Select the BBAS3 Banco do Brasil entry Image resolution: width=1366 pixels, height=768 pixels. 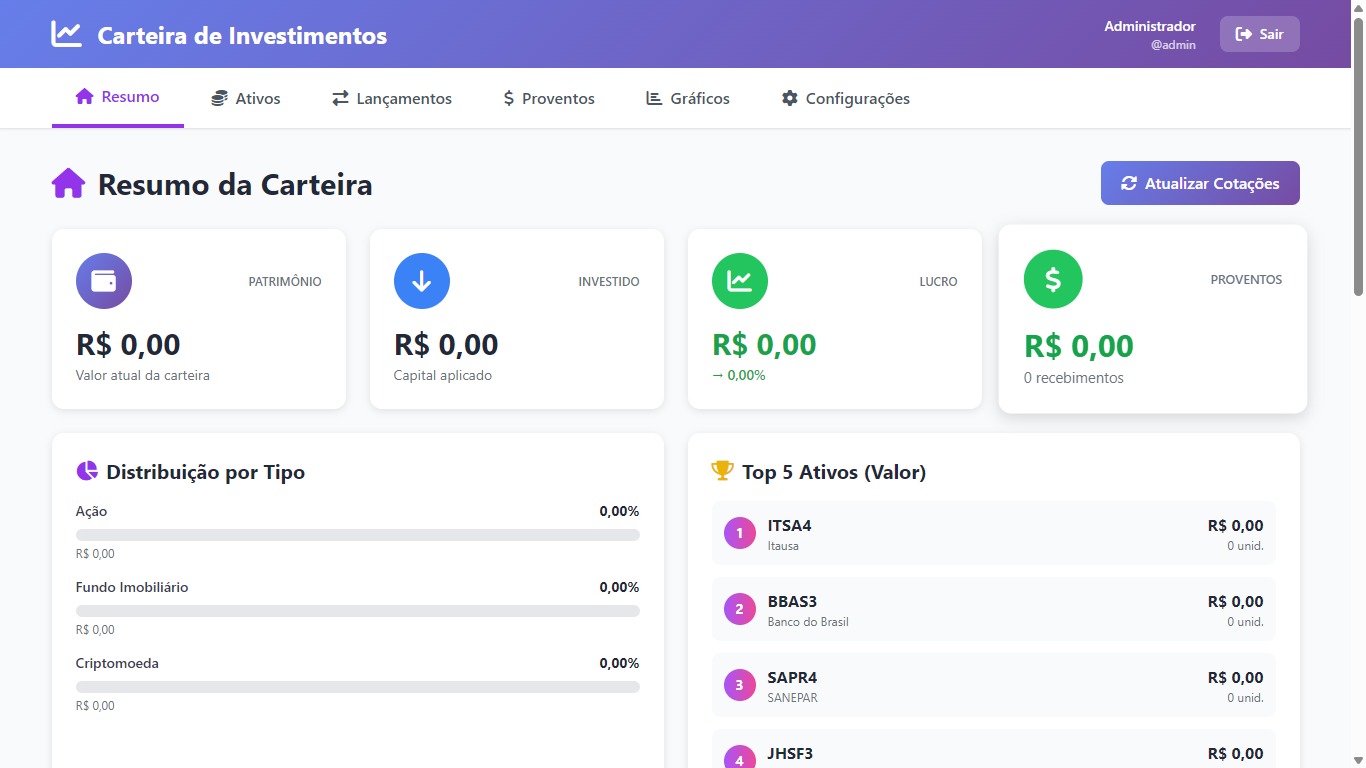click(993, 609)
